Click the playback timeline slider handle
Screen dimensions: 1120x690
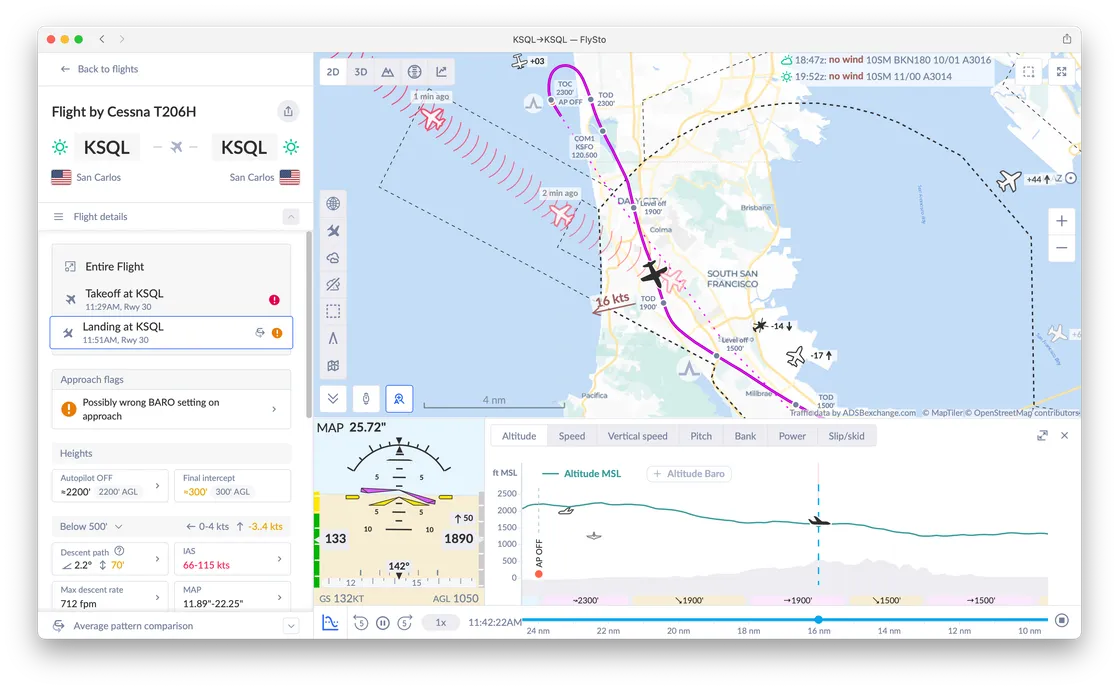click(819, 619)
